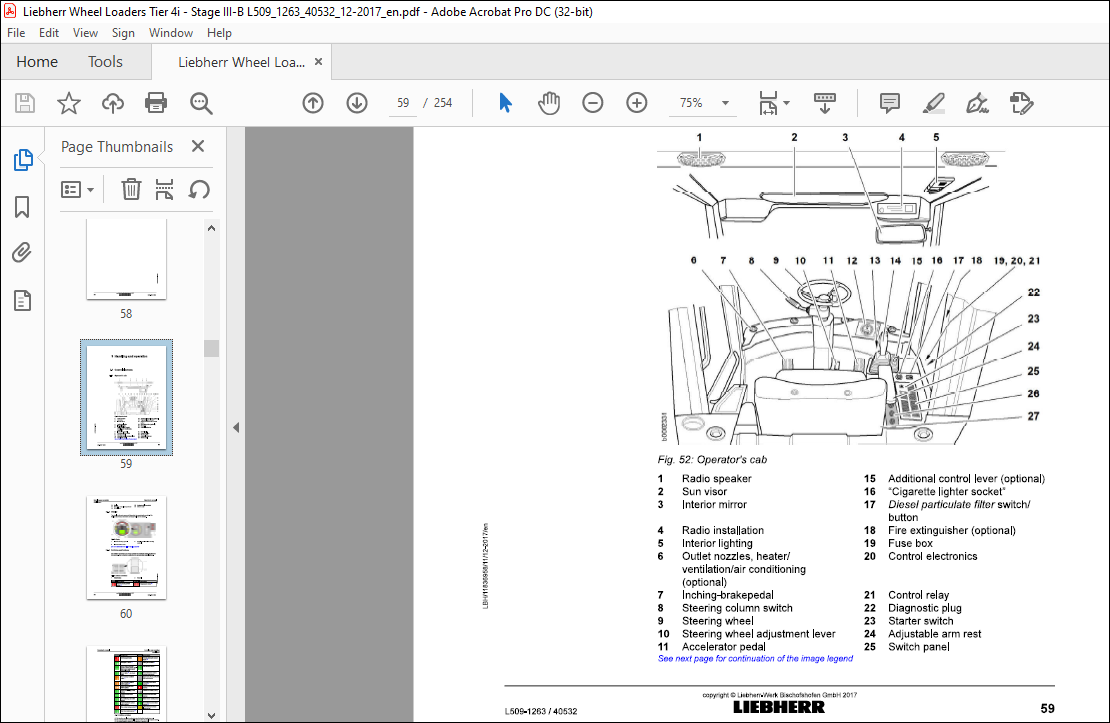Open the File menu
Screen dimensions: 1110x723
click(16, 33)
